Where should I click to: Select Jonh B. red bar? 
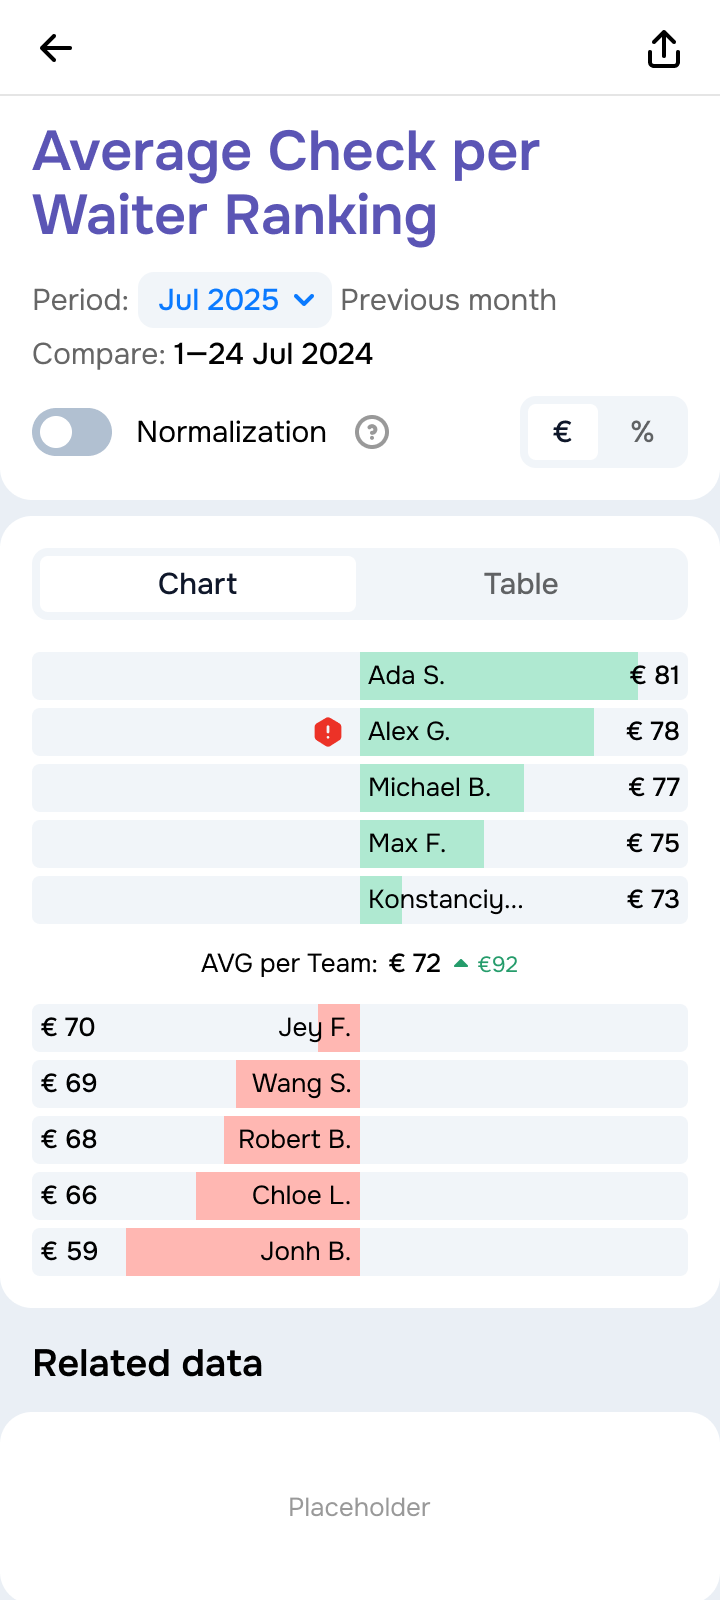(243, 1252)
